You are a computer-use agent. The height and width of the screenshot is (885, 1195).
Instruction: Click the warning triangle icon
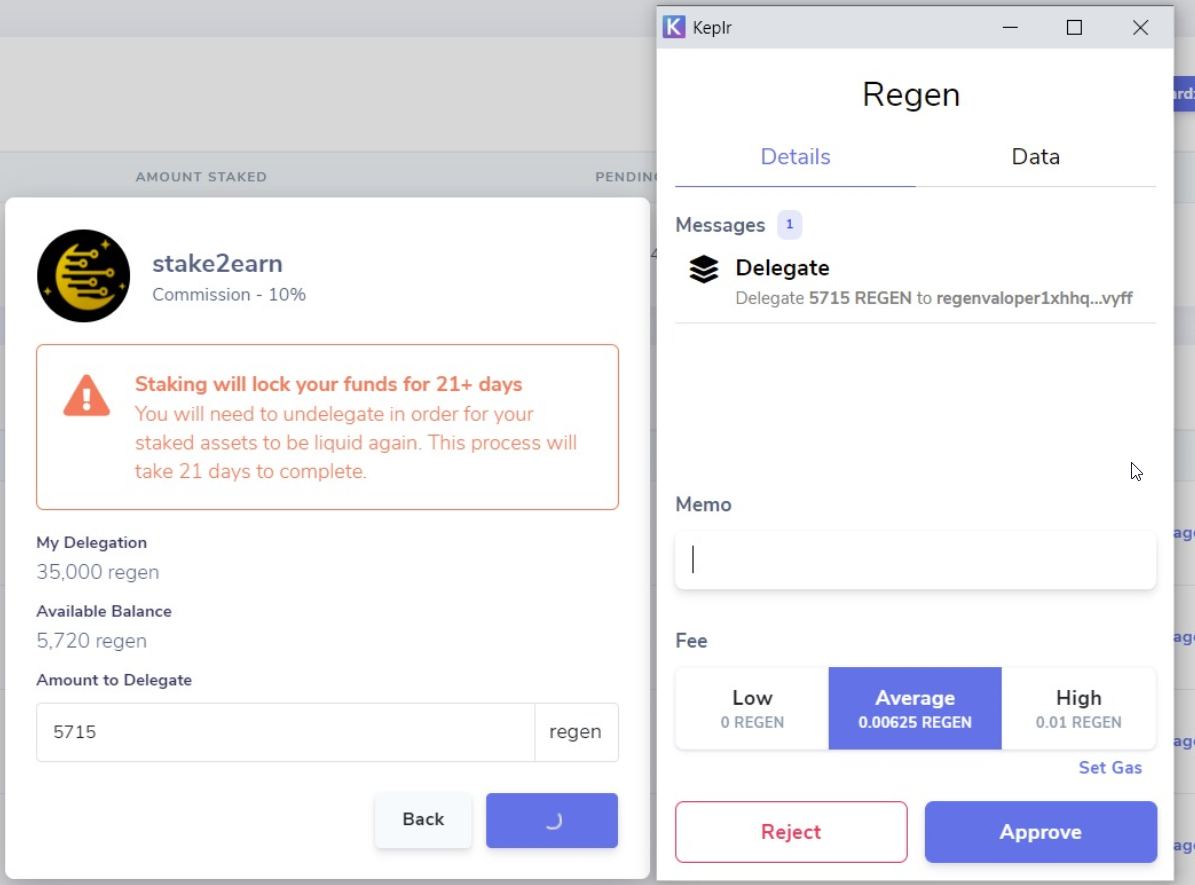[x=86, y=396]
